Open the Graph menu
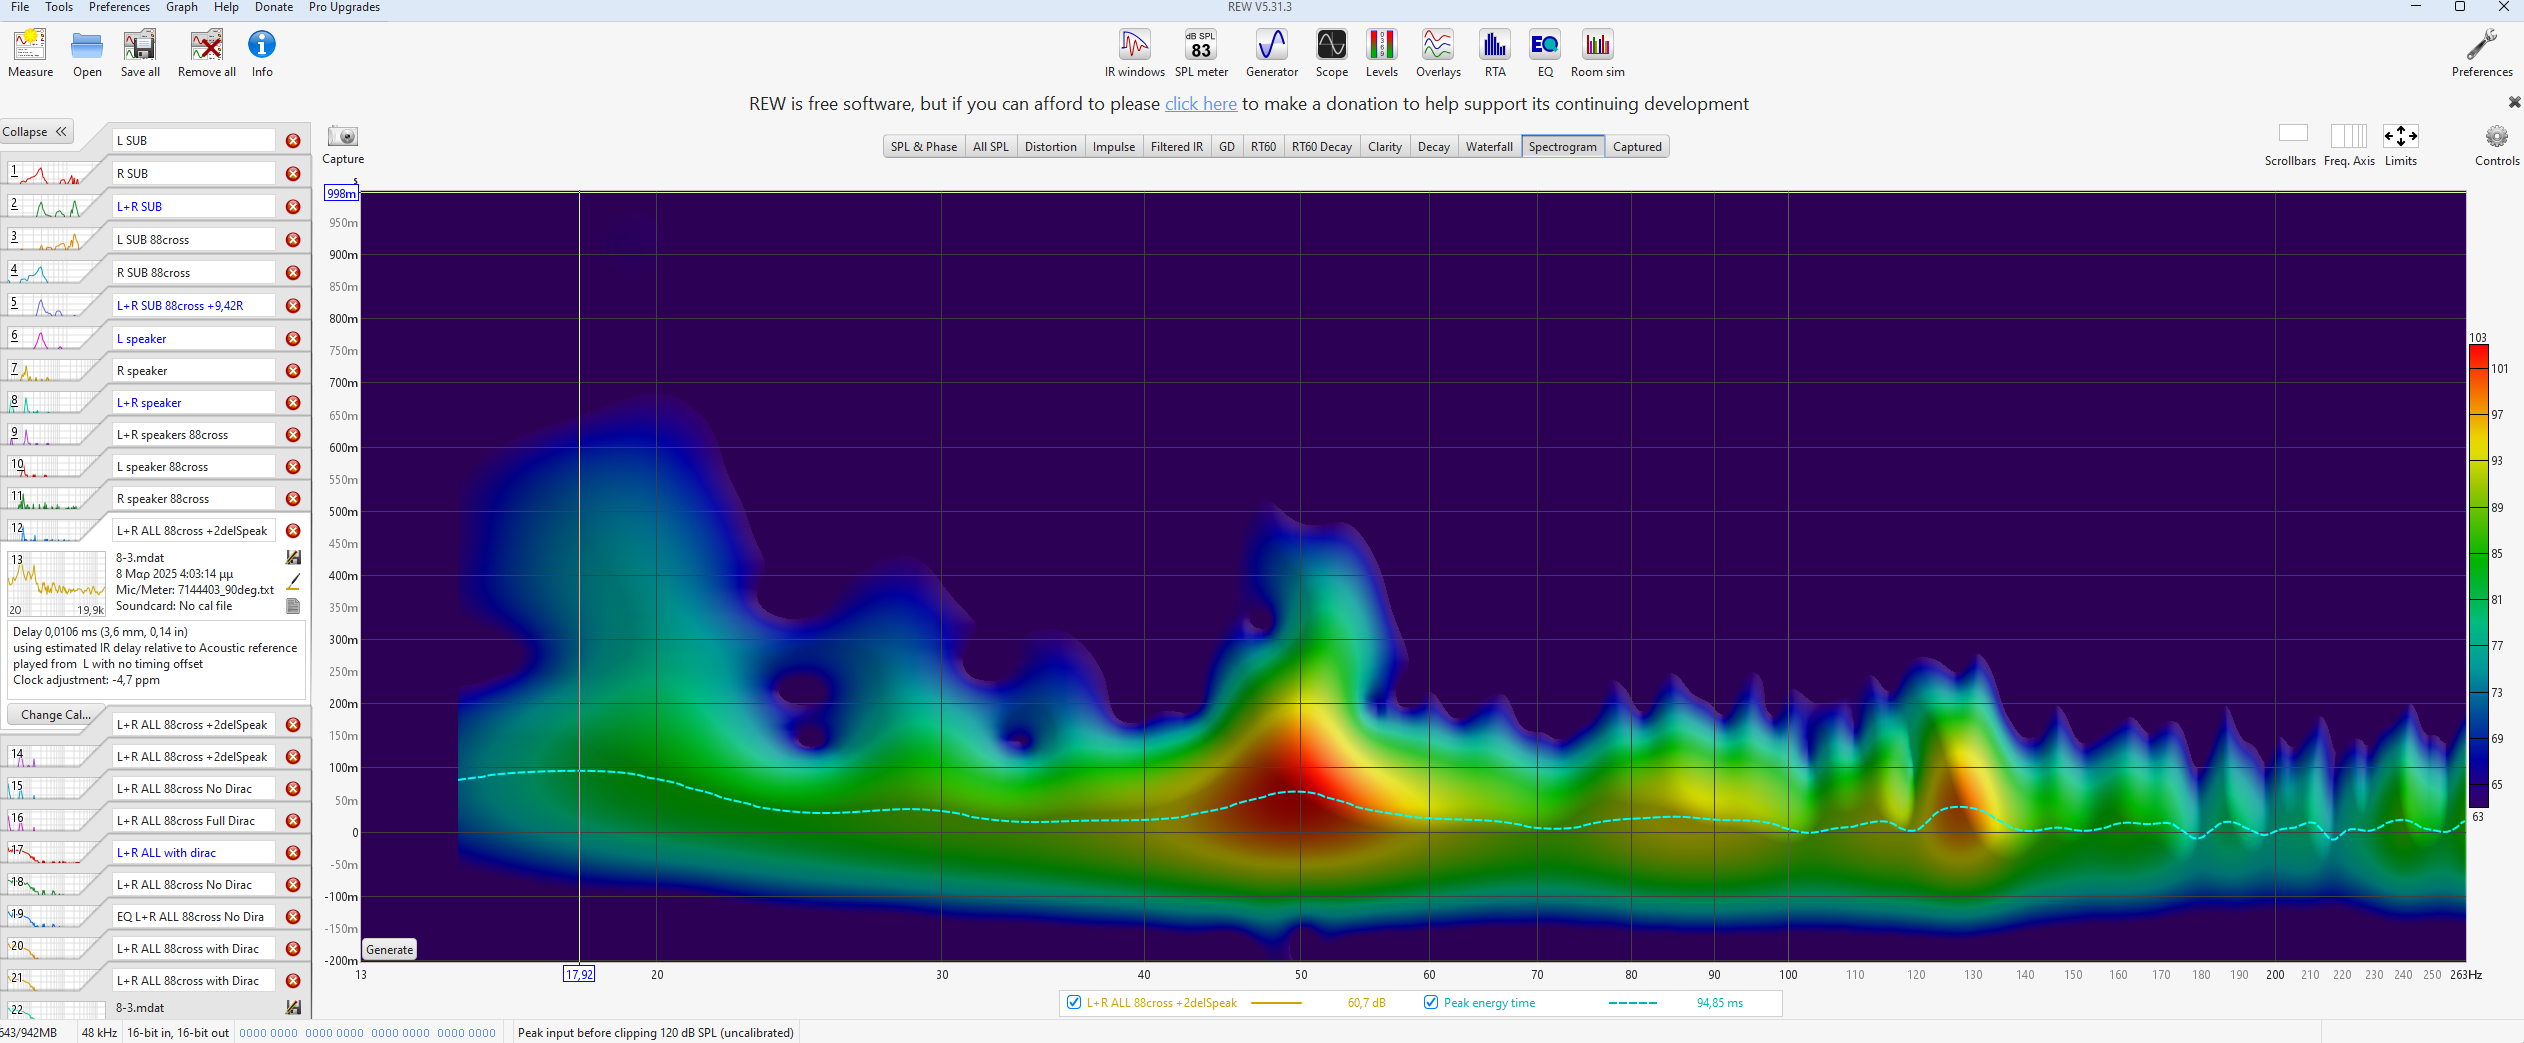The width and height of the screenshot is (2524, 1043). [x=181, y=7]
